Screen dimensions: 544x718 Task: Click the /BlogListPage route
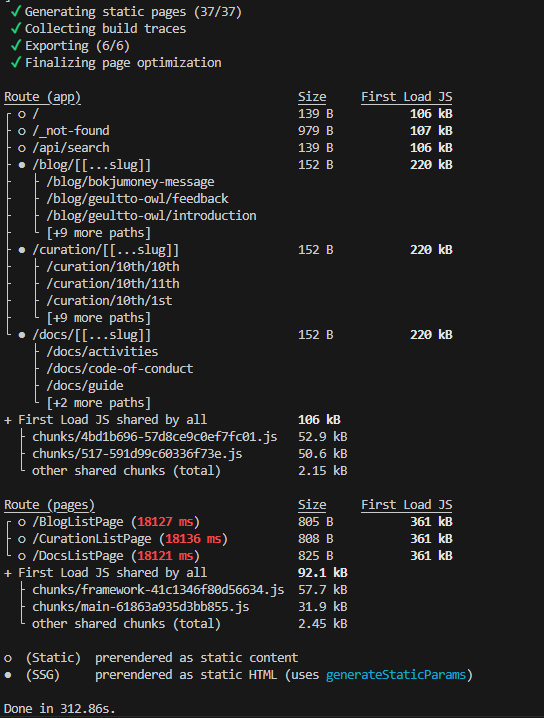(x=77, y=522)
